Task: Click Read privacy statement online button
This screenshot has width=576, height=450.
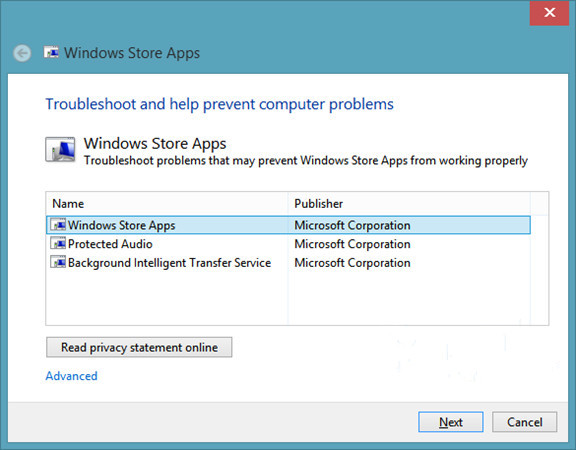Action: pyautogui.click(x=139, y=347)
